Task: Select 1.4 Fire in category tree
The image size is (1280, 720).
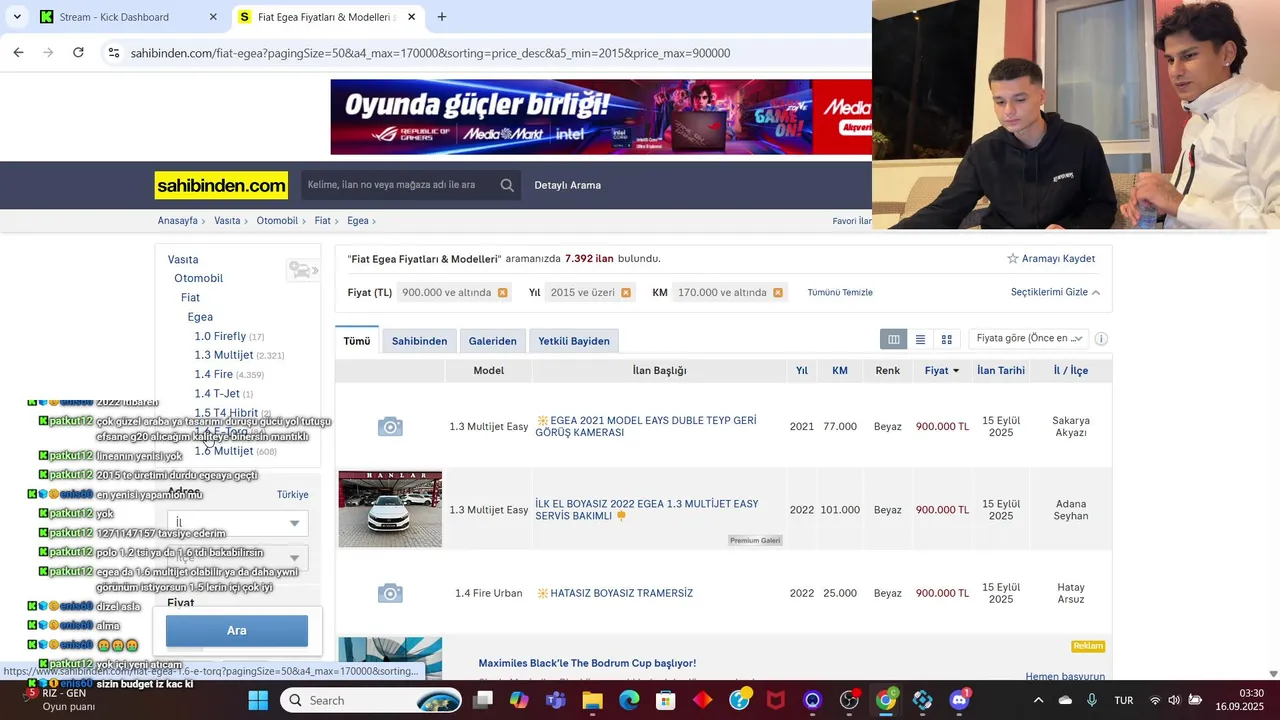Action: (214, 374)
